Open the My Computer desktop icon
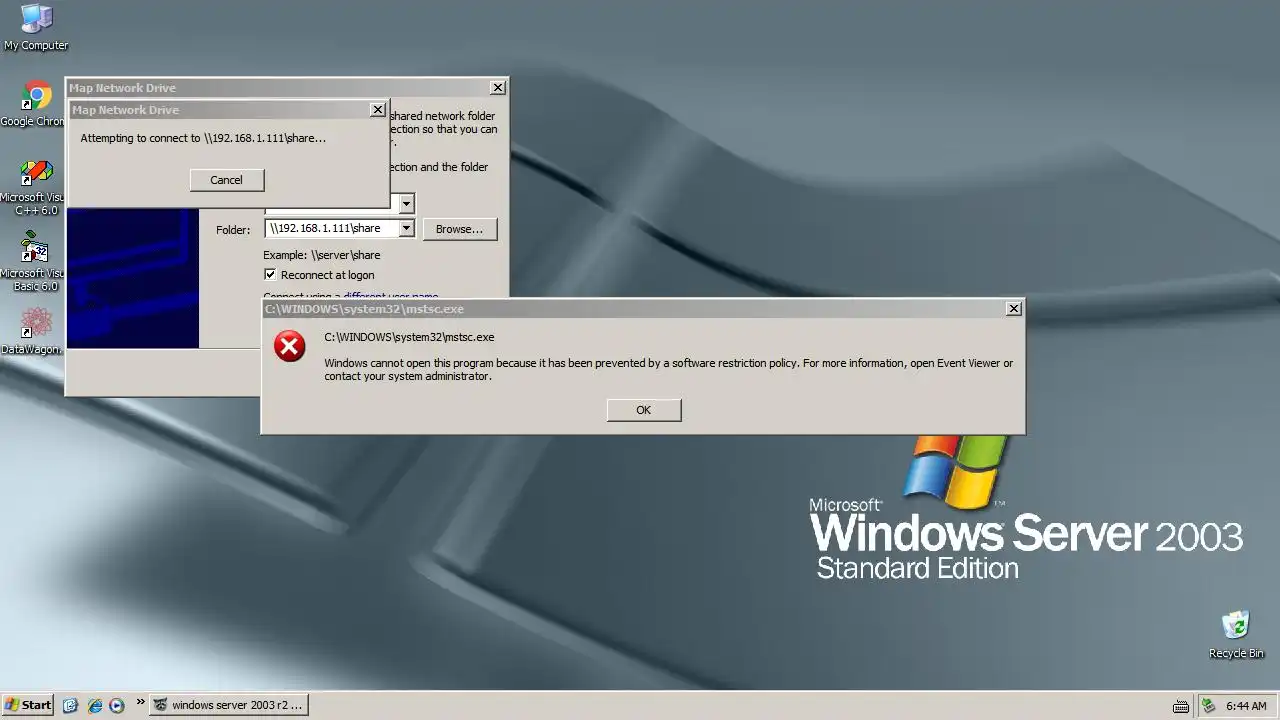This screenshot has width=1280, height=720. (x=36, y=27)
